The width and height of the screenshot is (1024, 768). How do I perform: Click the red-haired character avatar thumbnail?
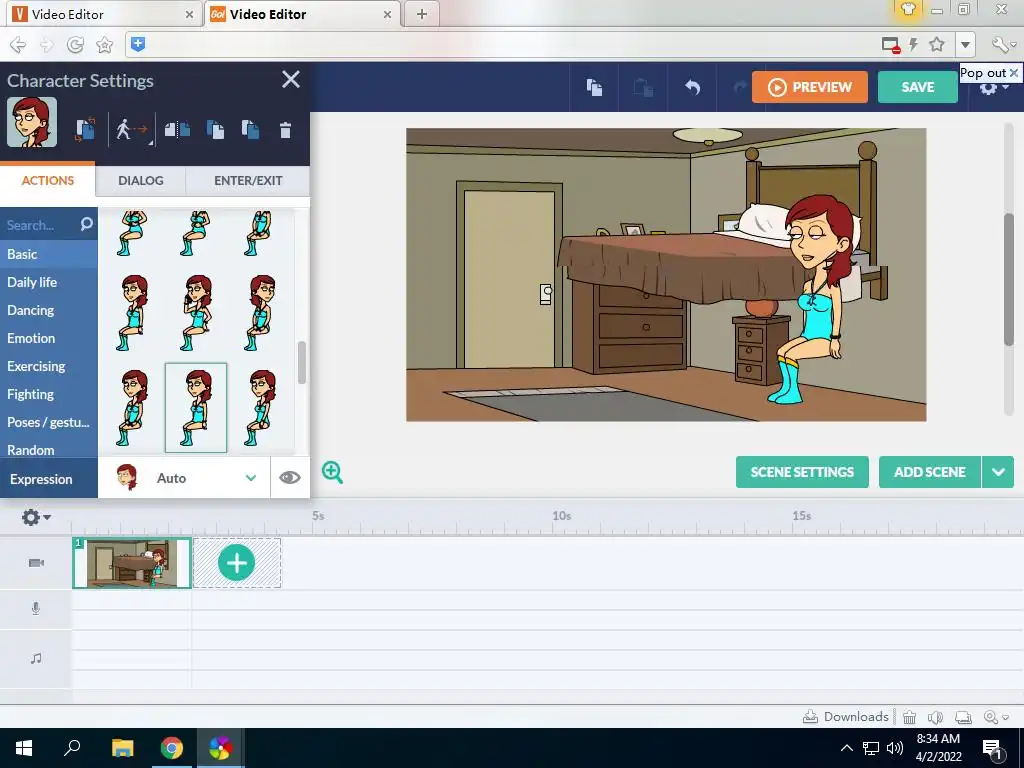click(x=32, y=122)
